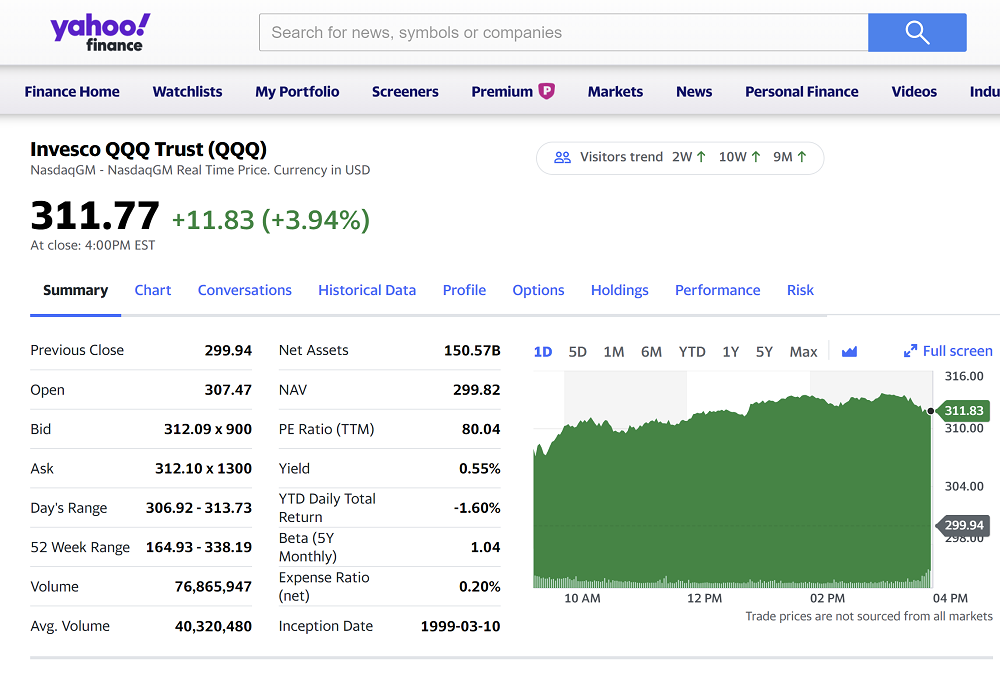This screenshot has height=689, width=1000.
Task: Select the Max chart range
Action: [x=803, y=352]
